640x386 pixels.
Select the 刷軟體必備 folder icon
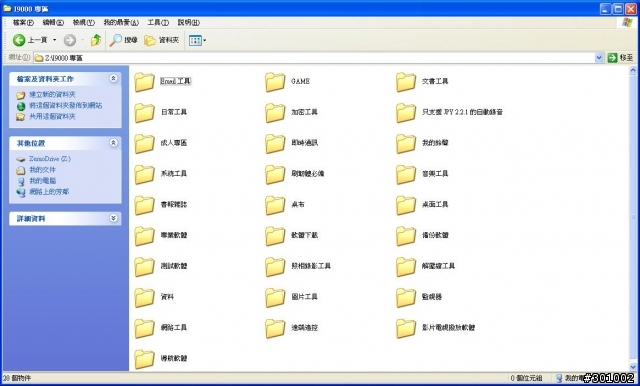[275, 174]
